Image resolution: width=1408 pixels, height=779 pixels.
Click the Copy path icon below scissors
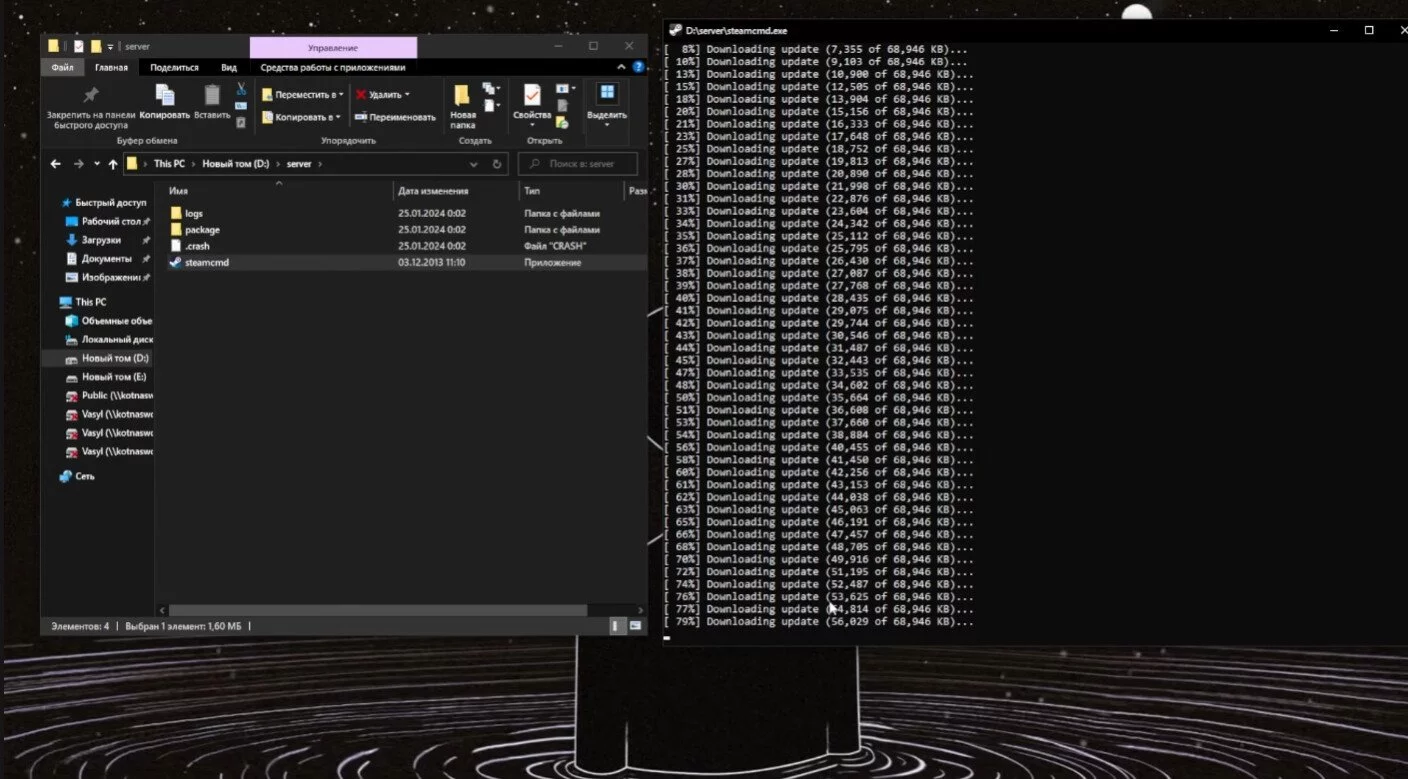(241, 106)
